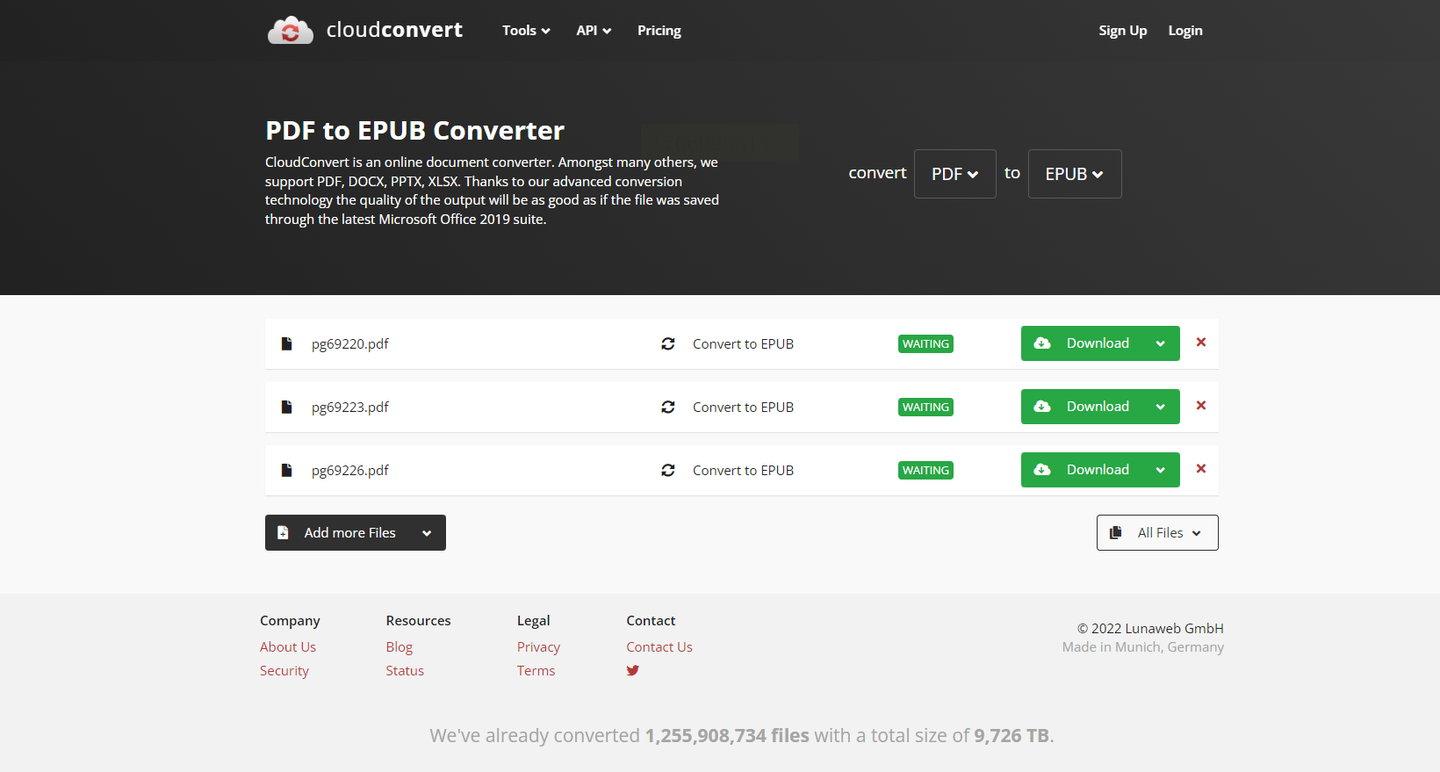Open the Tools menu

coord(526,30)
